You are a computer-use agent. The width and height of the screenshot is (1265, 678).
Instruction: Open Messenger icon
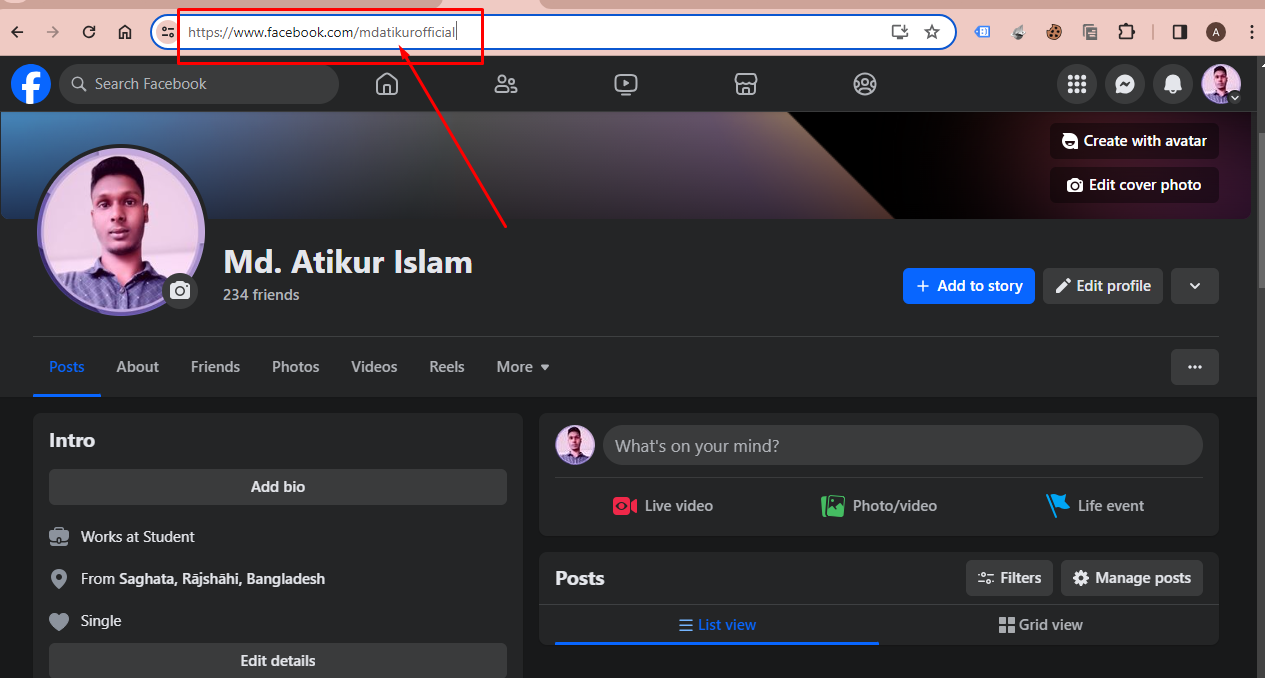pyautogui.click(x=1125, y=84)
